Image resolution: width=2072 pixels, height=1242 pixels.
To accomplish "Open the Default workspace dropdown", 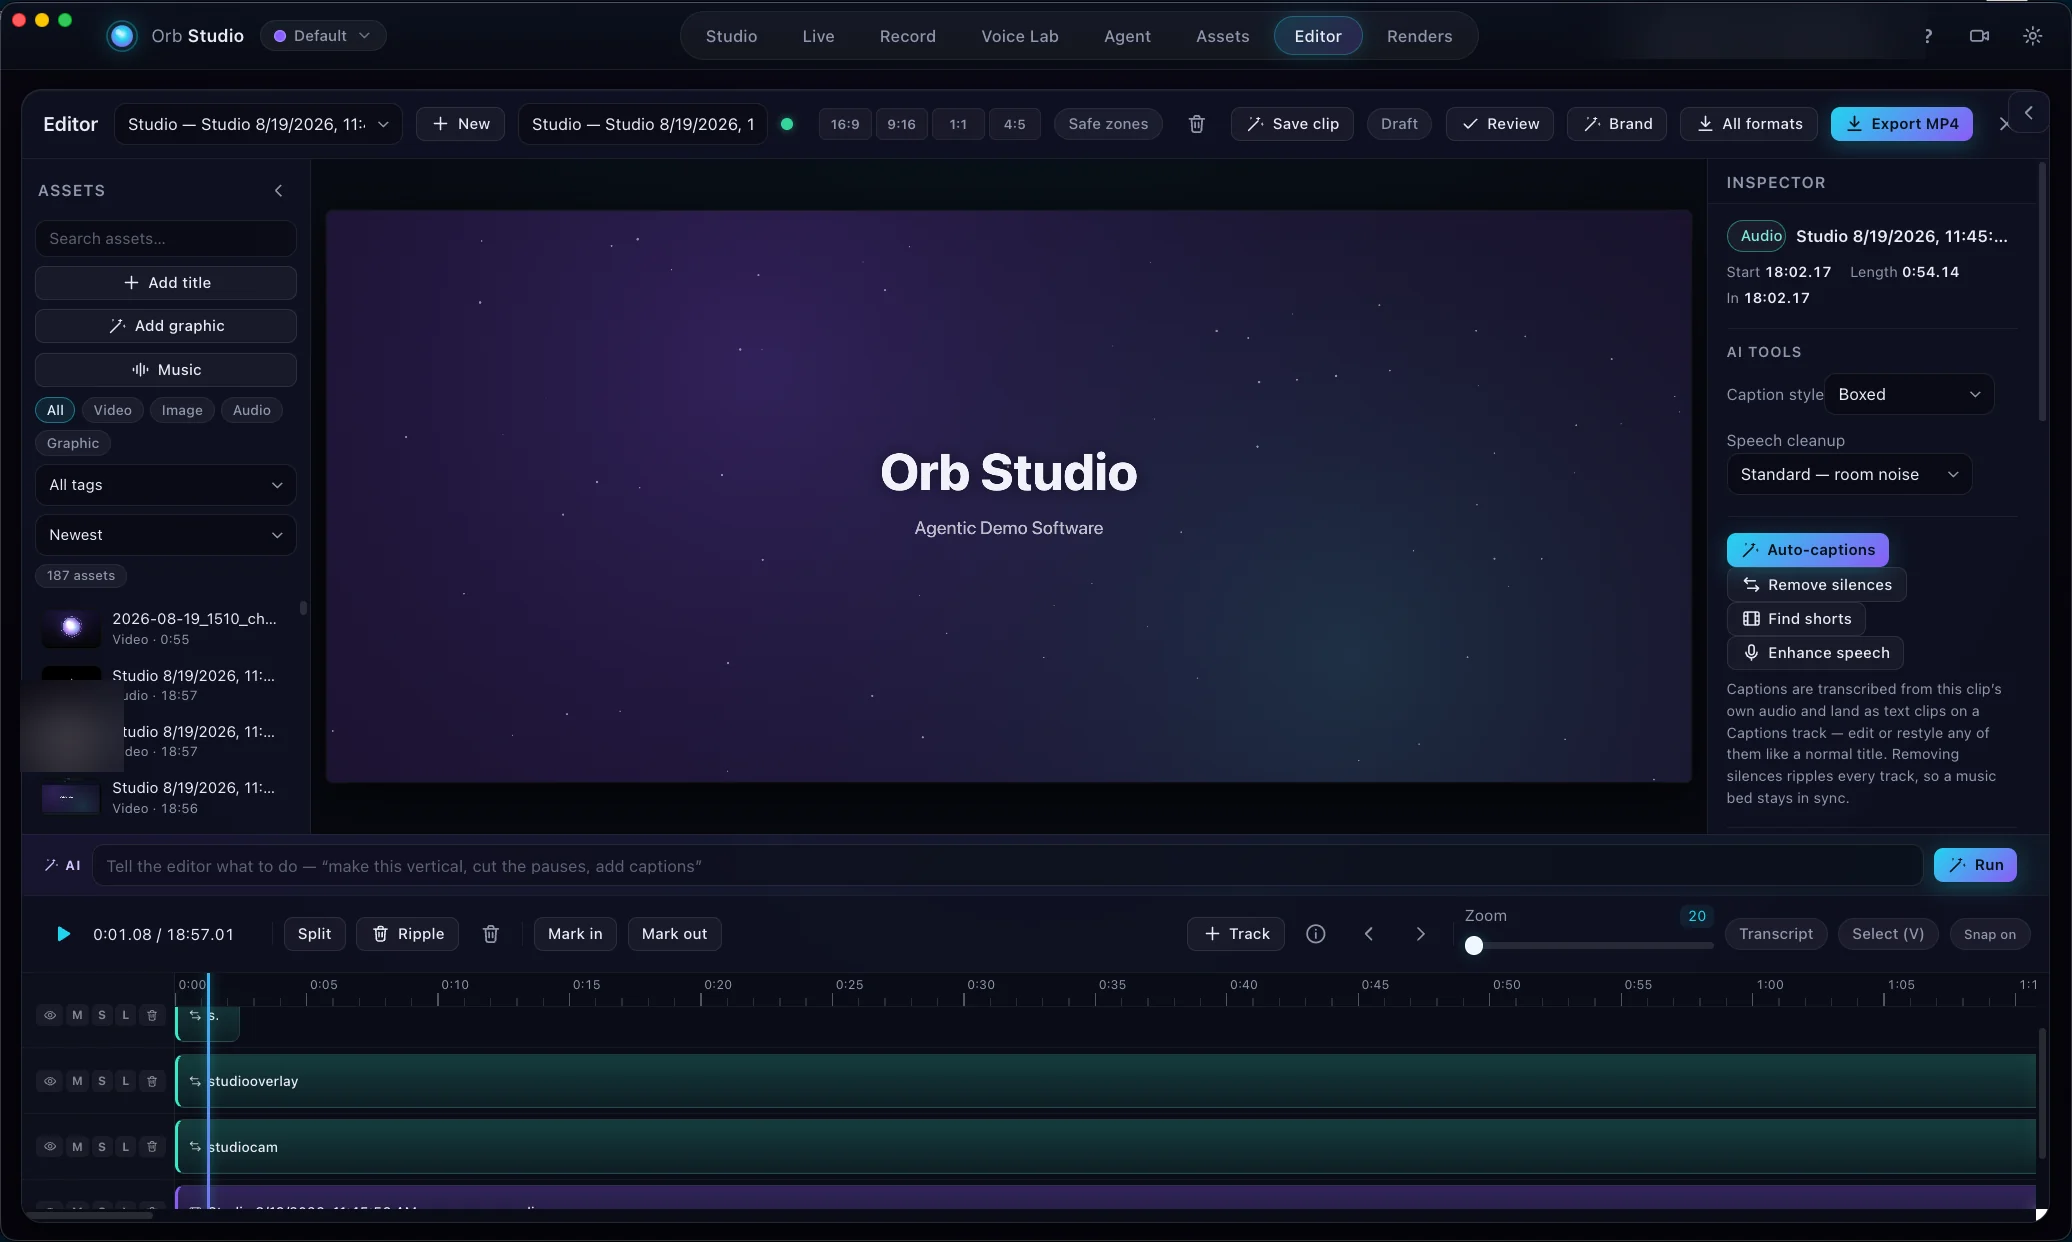I will pos(323,36).
